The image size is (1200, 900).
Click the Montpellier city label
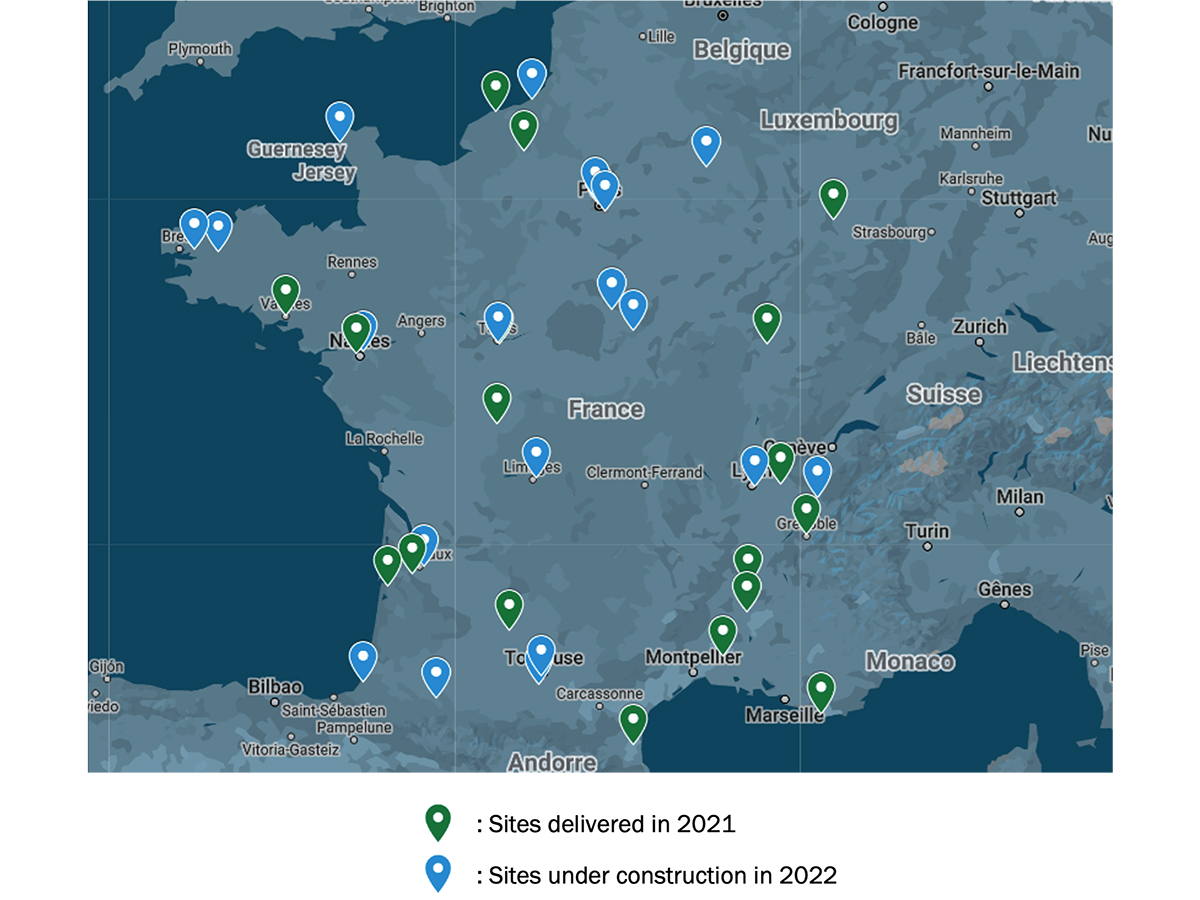(x=694, y=657)
